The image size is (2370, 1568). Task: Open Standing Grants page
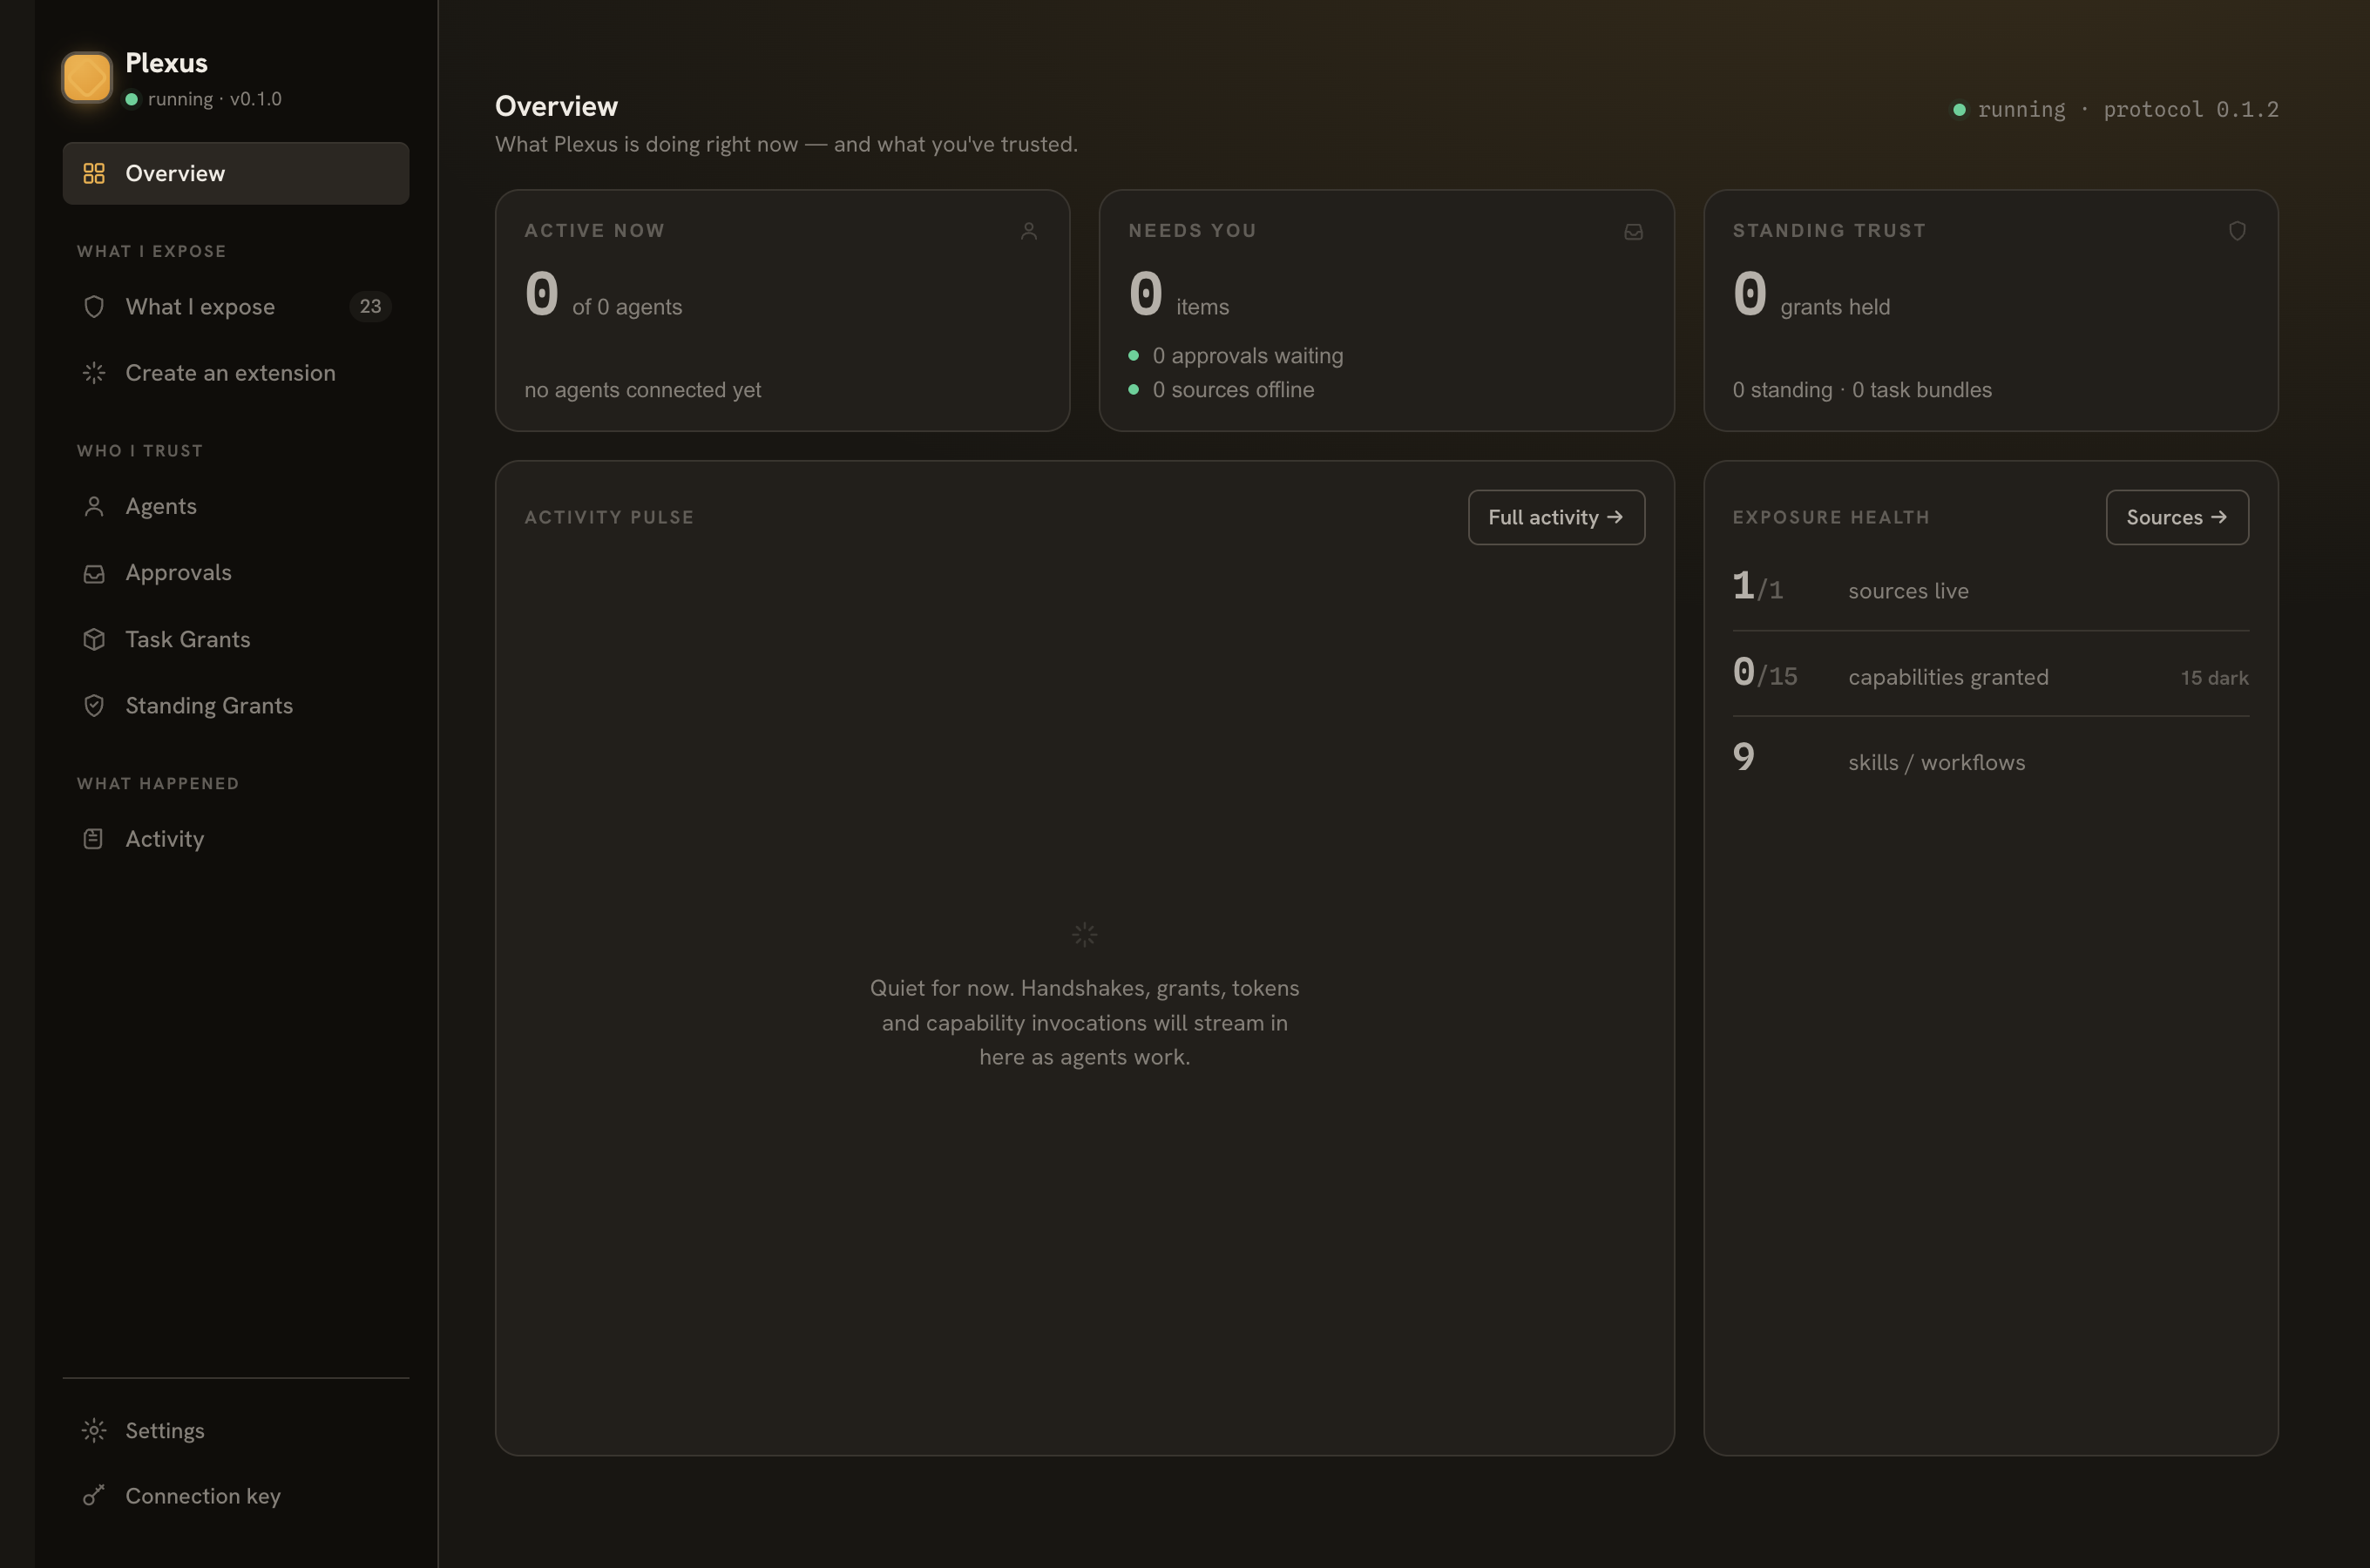(x=235, y=705)
